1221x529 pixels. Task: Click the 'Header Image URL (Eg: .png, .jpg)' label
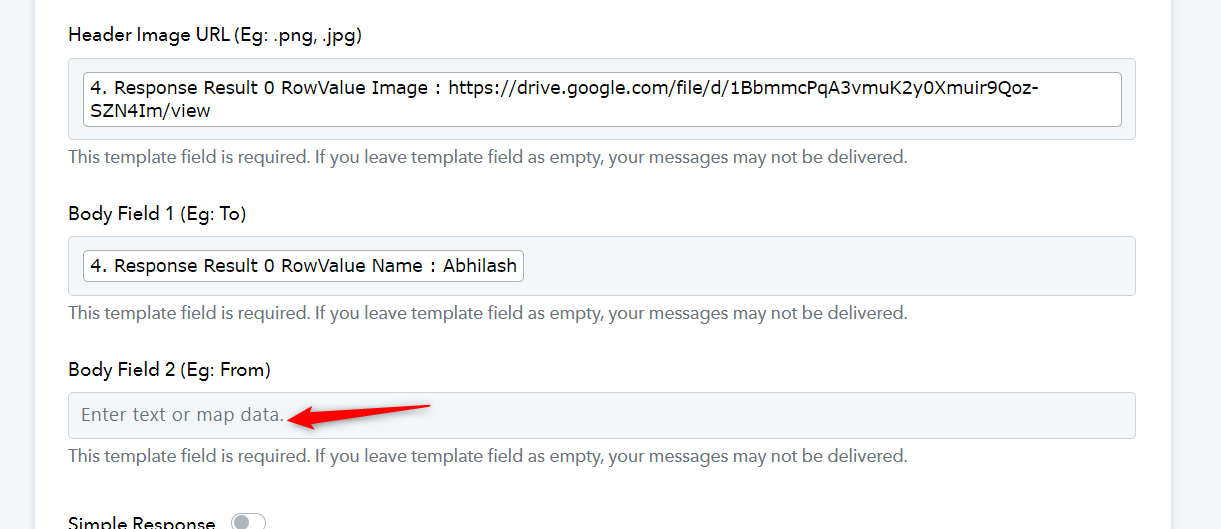[215, 35]
